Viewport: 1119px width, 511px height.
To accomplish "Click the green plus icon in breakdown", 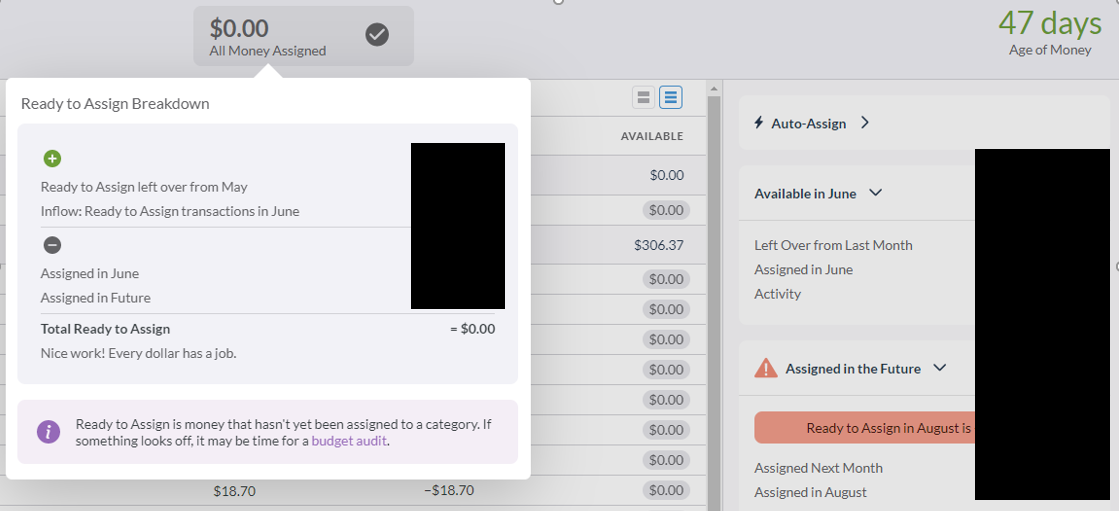I will (x=52, y=158).
